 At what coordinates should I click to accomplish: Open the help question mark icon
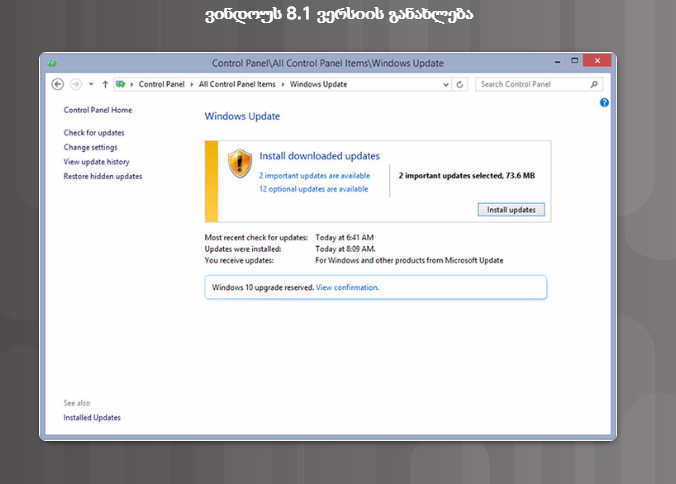pyautogui.click(x=605, y=103)
